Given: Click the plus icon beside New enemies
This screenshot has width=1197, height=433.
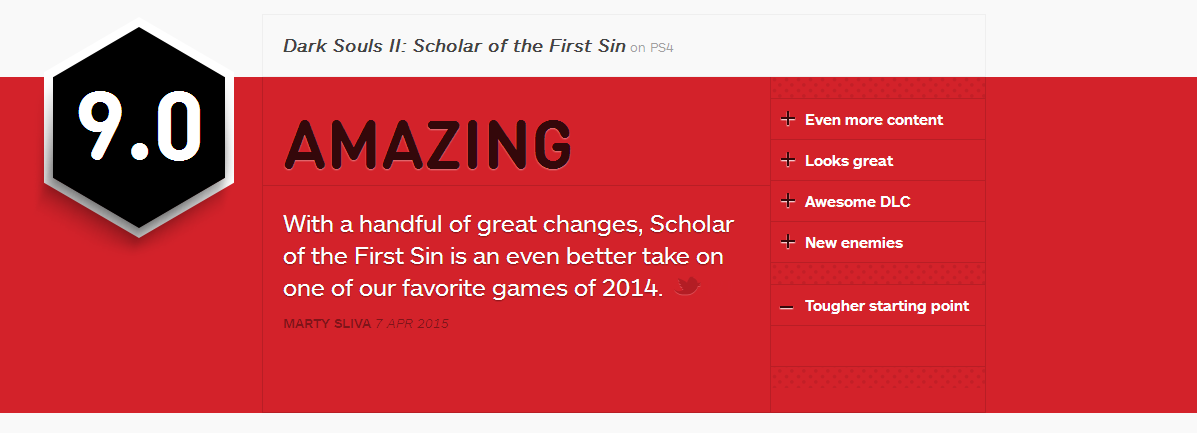Looking at the screenshot, I should (788, 243).
